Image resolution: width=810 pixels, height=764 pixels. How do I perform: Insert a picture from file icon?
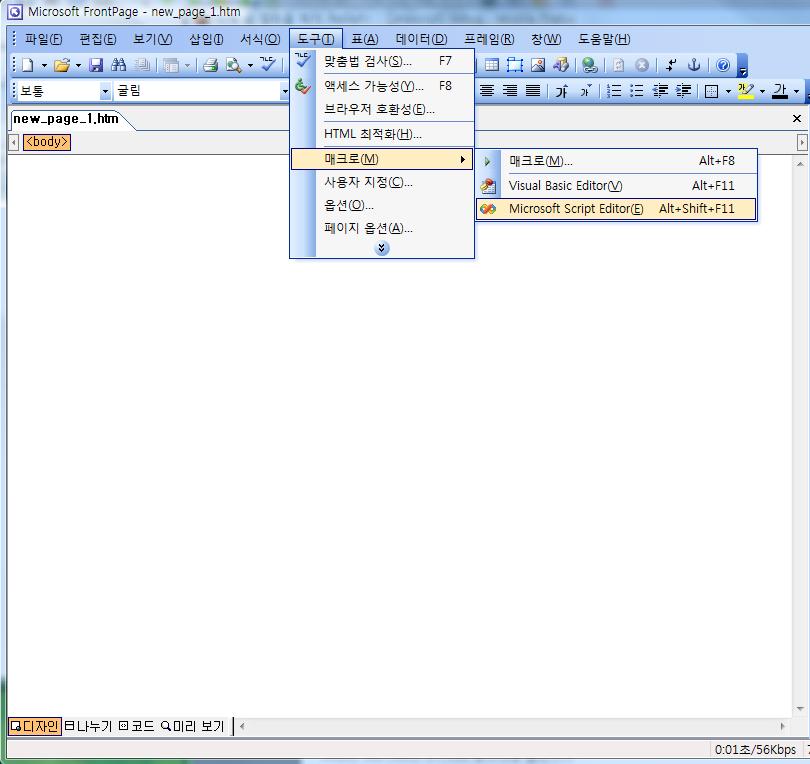tap(538, 65)
